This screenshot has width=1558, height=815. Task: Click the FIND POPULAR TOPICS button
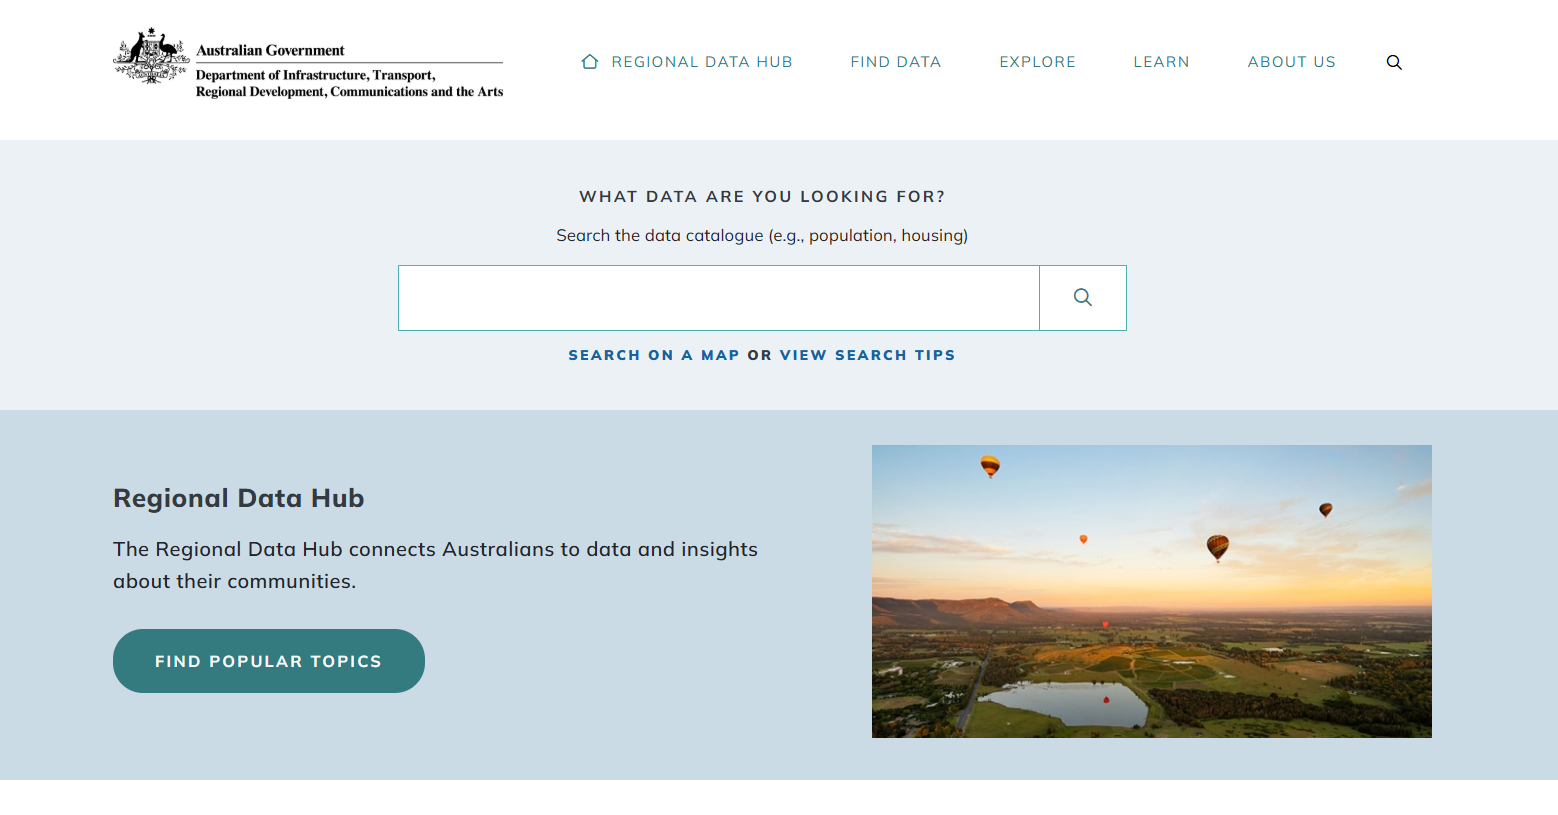[x=268, y=661]
